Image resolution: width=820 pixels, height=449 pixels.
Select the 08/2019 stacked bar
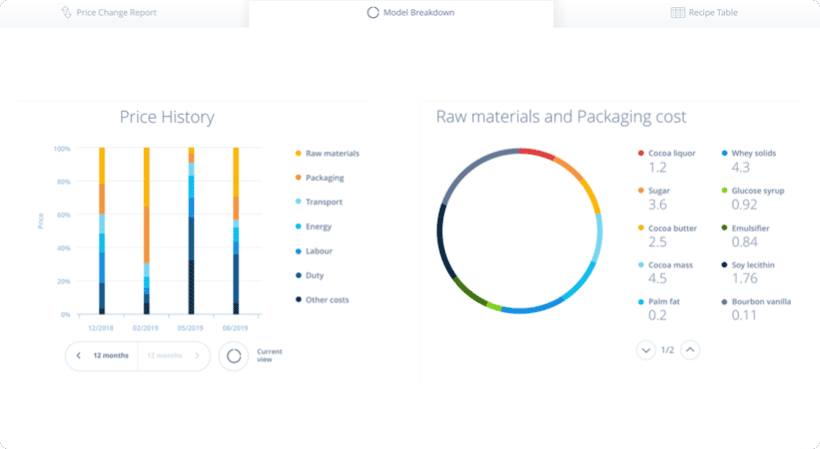coord(236,231)
